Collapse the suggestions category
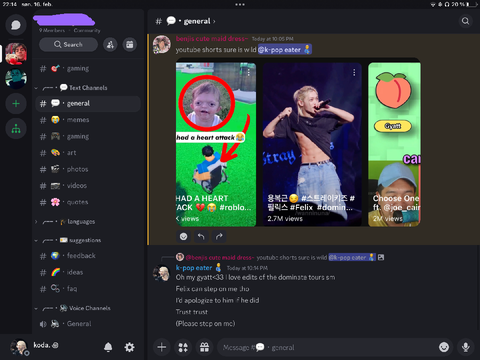The width and height of the screenshot is (480, 360). click(x=68, y=240)
